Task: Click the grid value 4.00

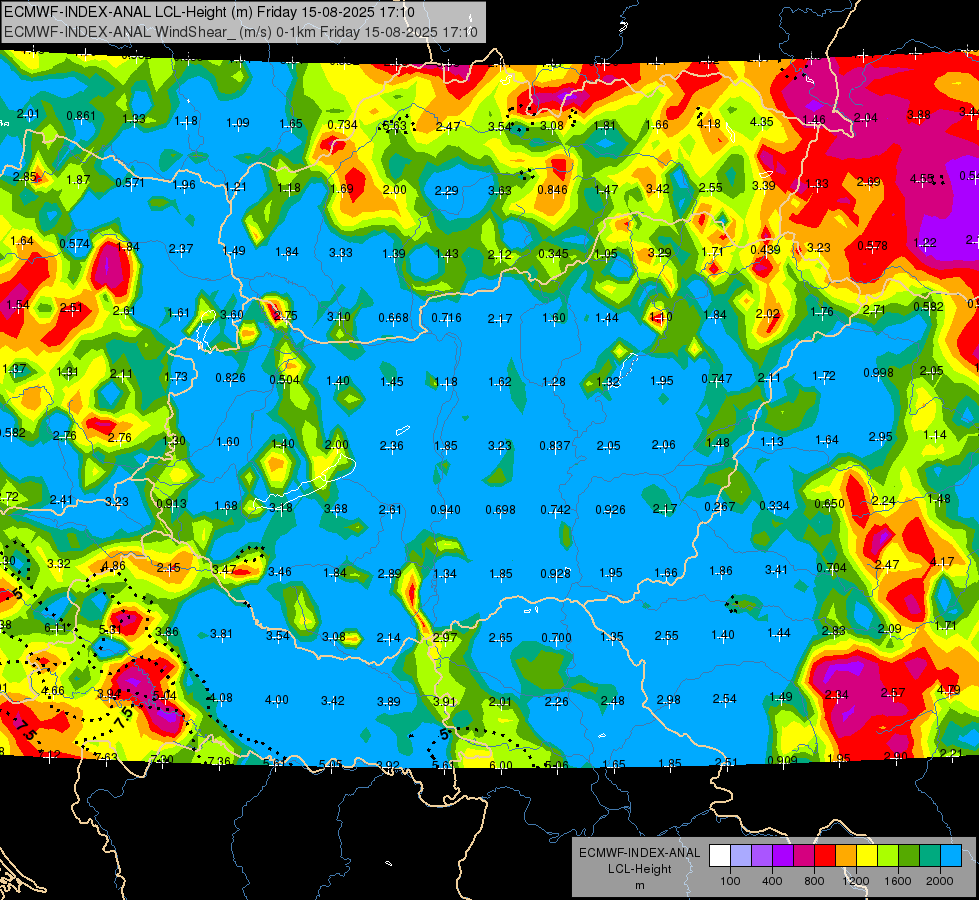Action: click(277, 700)
